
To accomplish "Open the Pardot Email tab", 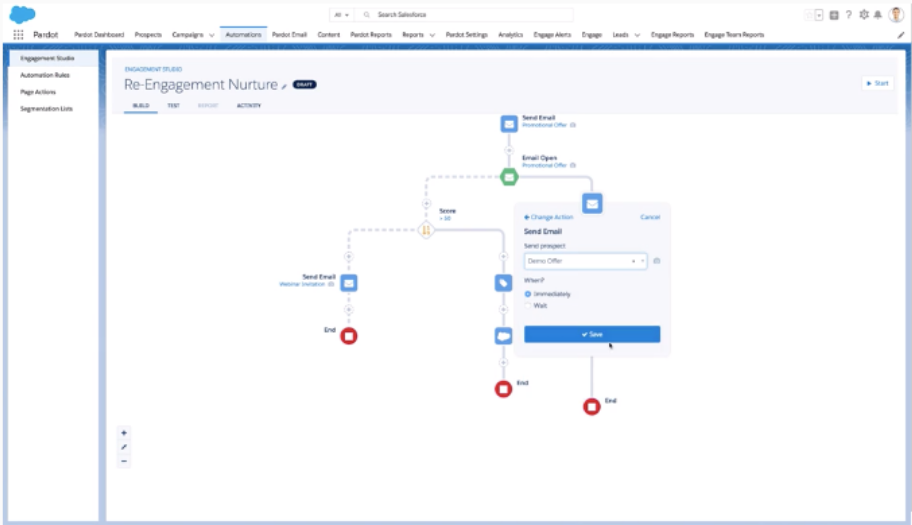I will 289,35.
